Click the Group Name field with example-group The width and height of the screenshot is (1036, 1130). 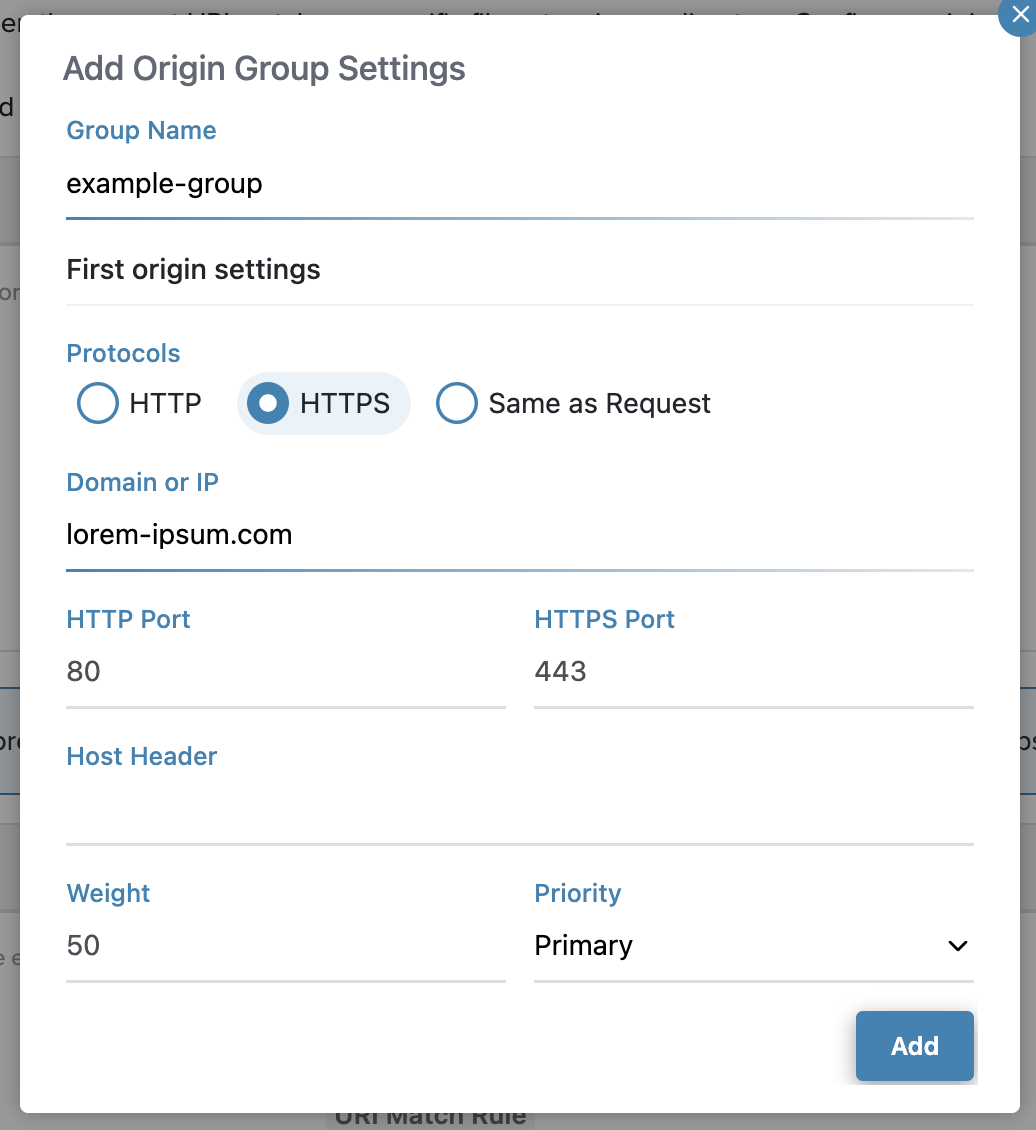click(x=519, y=185)
